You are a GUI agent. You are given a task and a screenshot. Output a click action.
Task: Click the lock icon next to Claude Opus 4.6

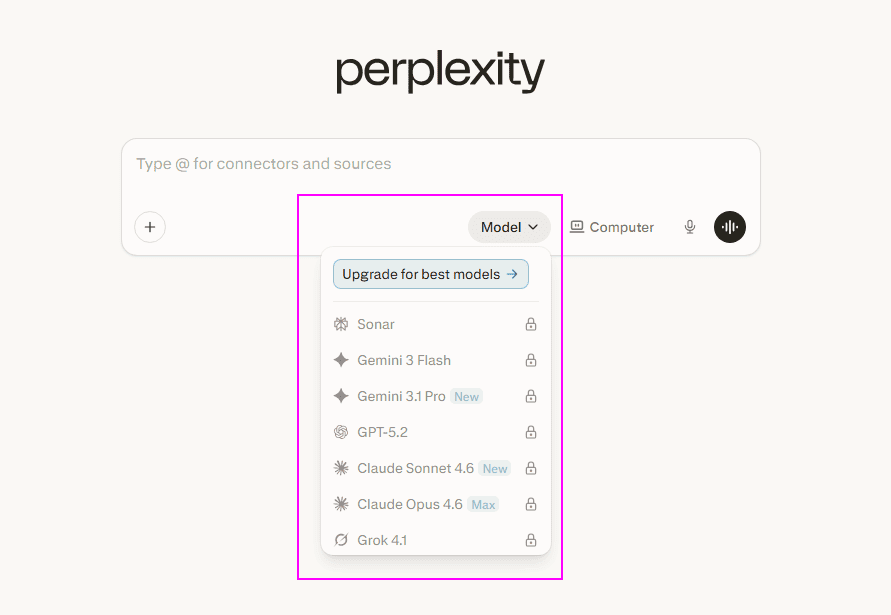530,503
